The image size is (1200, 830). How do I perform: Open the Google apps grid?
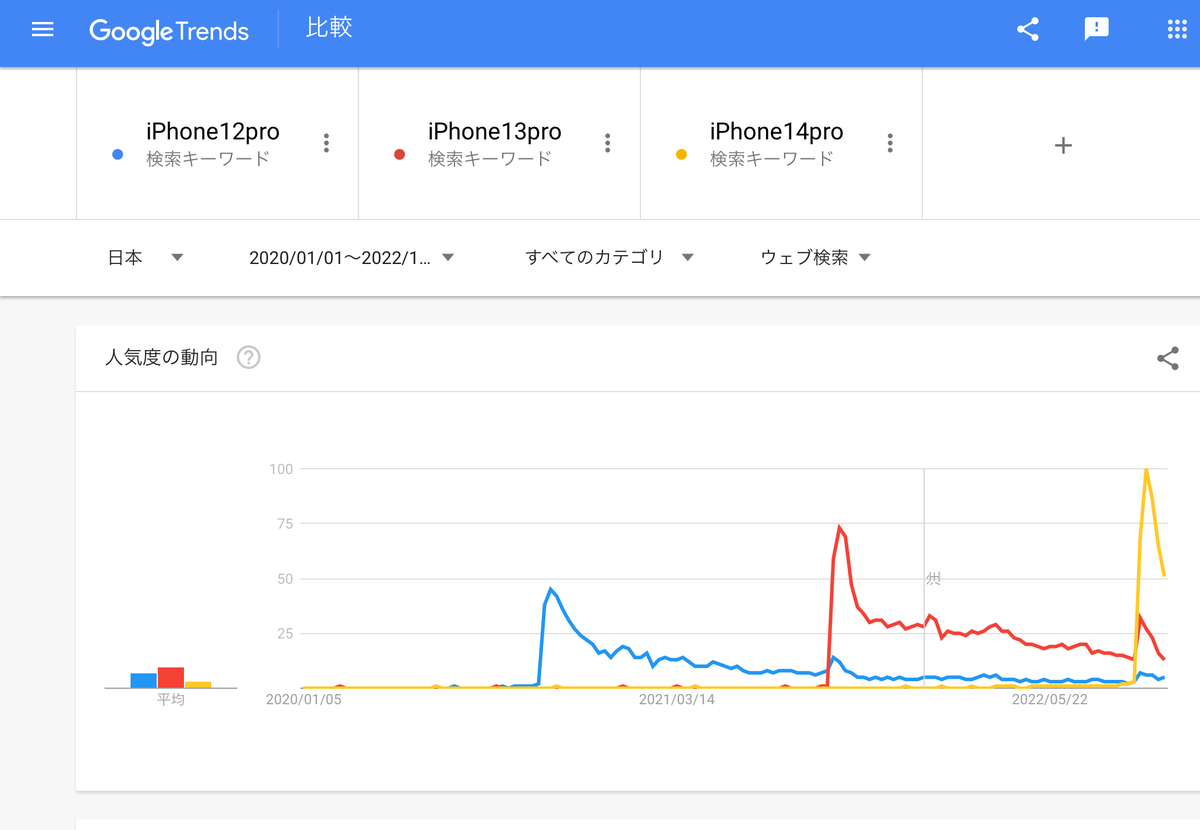point(1177,29)
